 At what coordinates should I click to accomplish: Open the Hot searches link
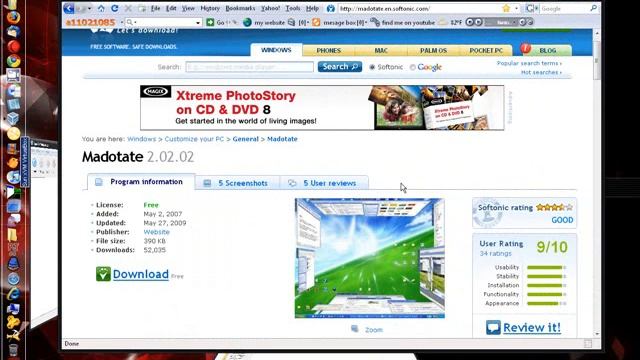(541, 72)
